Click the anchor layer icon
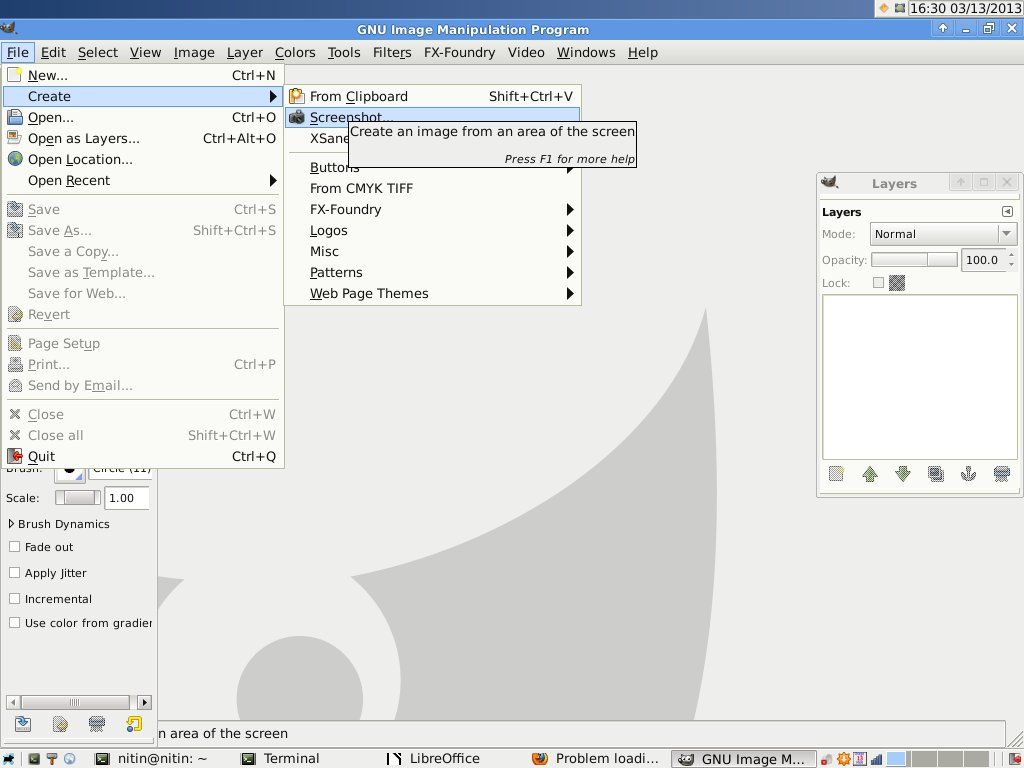The image size is (1024, 768). pos(968,474)
